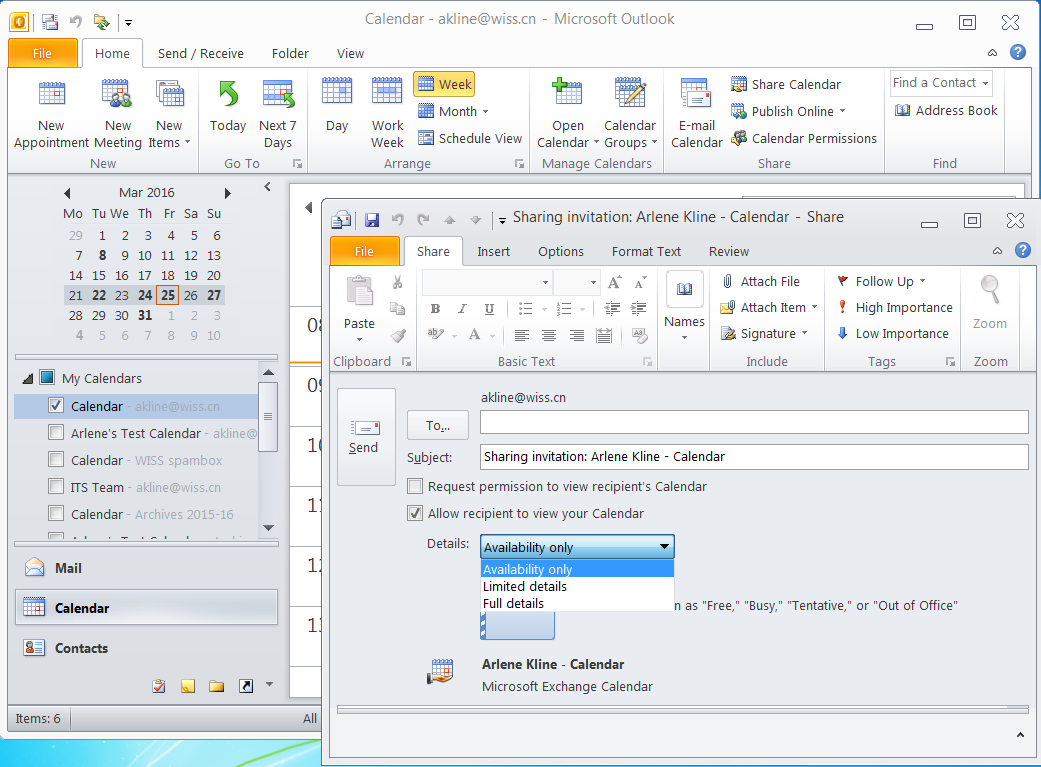The width and height of the screenshot is (1041, 767).
Task: Uncheck Calendar akline@wiss.cn checkbox
Action: tap(56, 406)
